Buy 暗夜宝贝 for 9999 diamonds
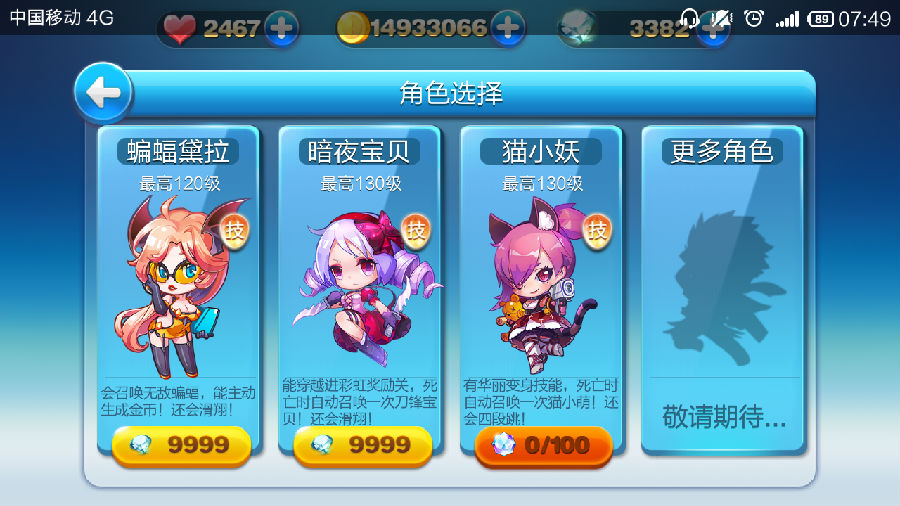 (362, 445)
